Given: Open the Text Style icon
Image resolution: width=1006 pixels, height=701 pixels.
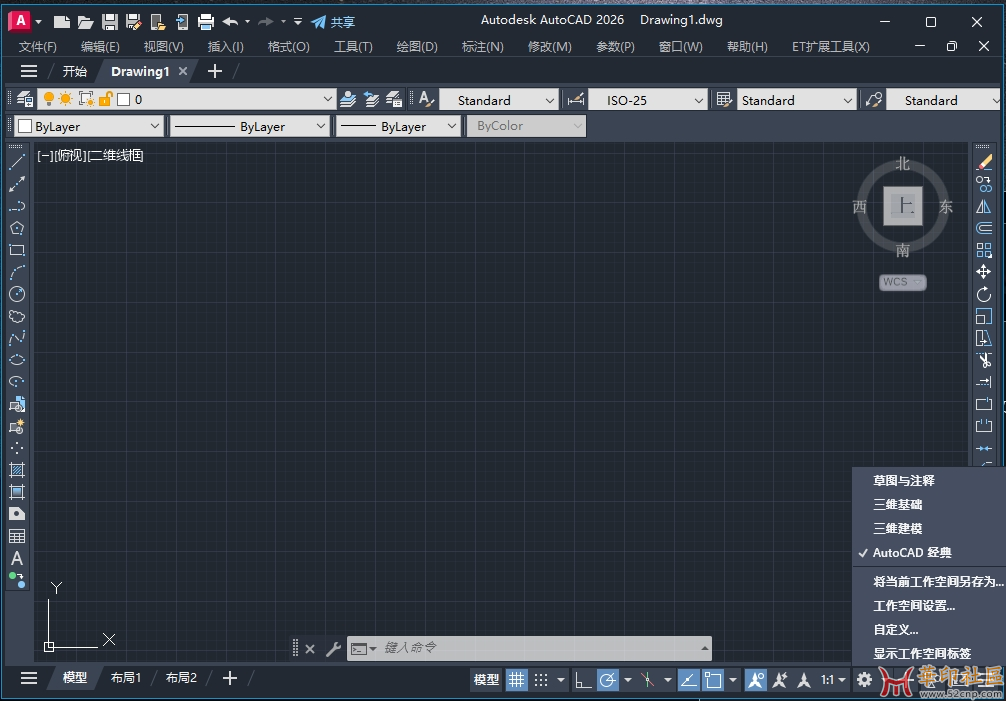Looking at the screenshot, I should [x=426, y=99].
